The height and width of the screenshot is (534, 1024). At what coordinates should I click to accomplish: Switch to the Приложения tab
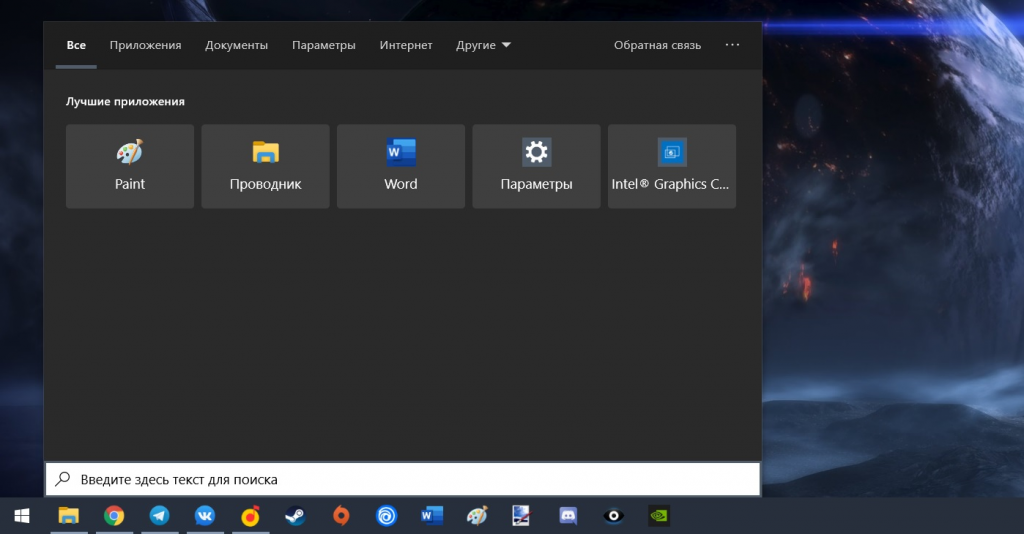click(145, 45)
